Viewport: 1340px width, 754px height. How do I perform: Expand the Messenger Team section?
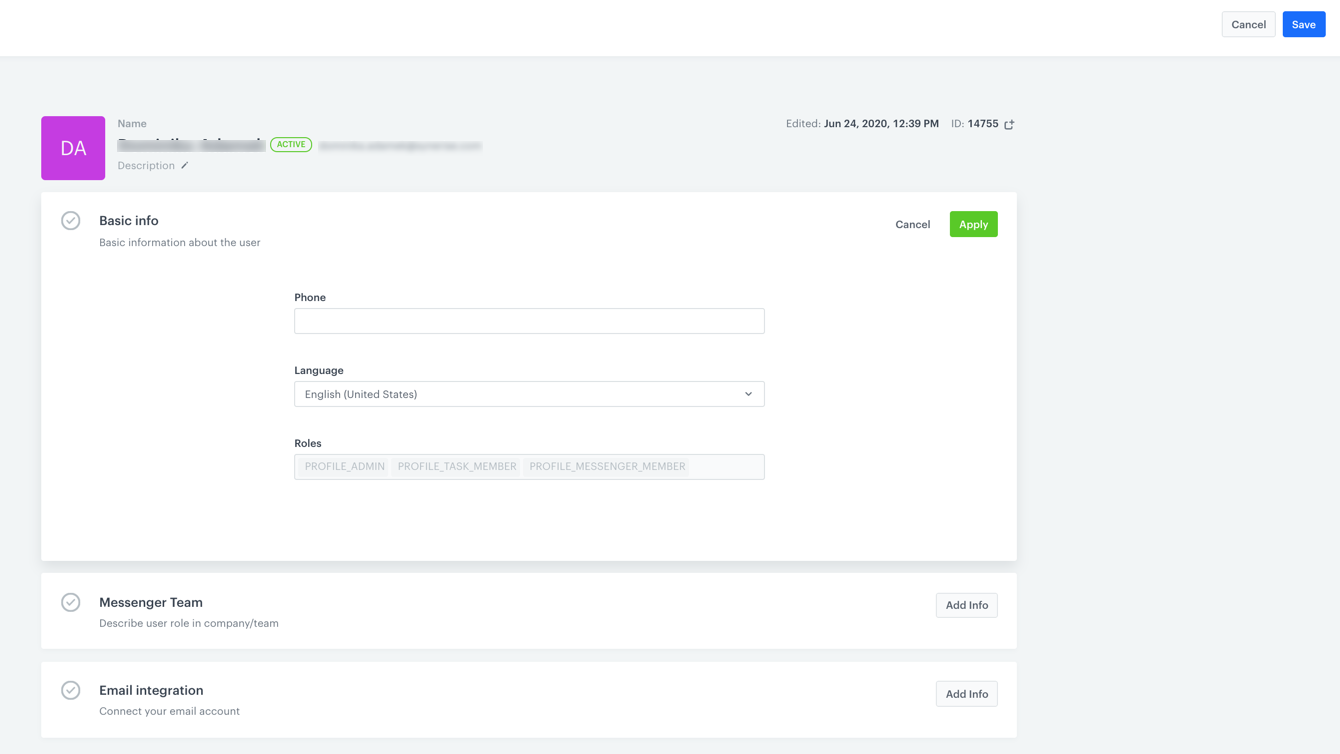coord(150,602)
